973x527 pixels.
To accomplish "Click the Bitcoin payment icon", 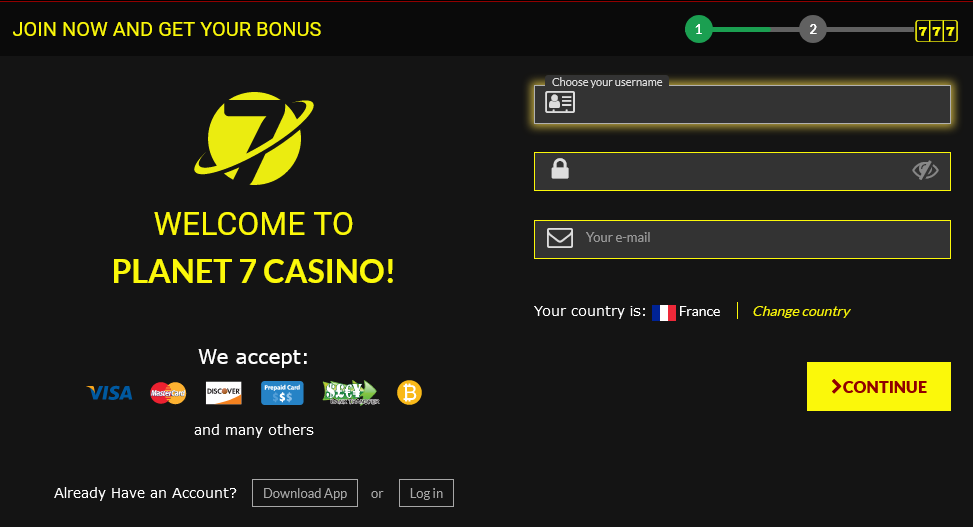I will coord(409,393).
